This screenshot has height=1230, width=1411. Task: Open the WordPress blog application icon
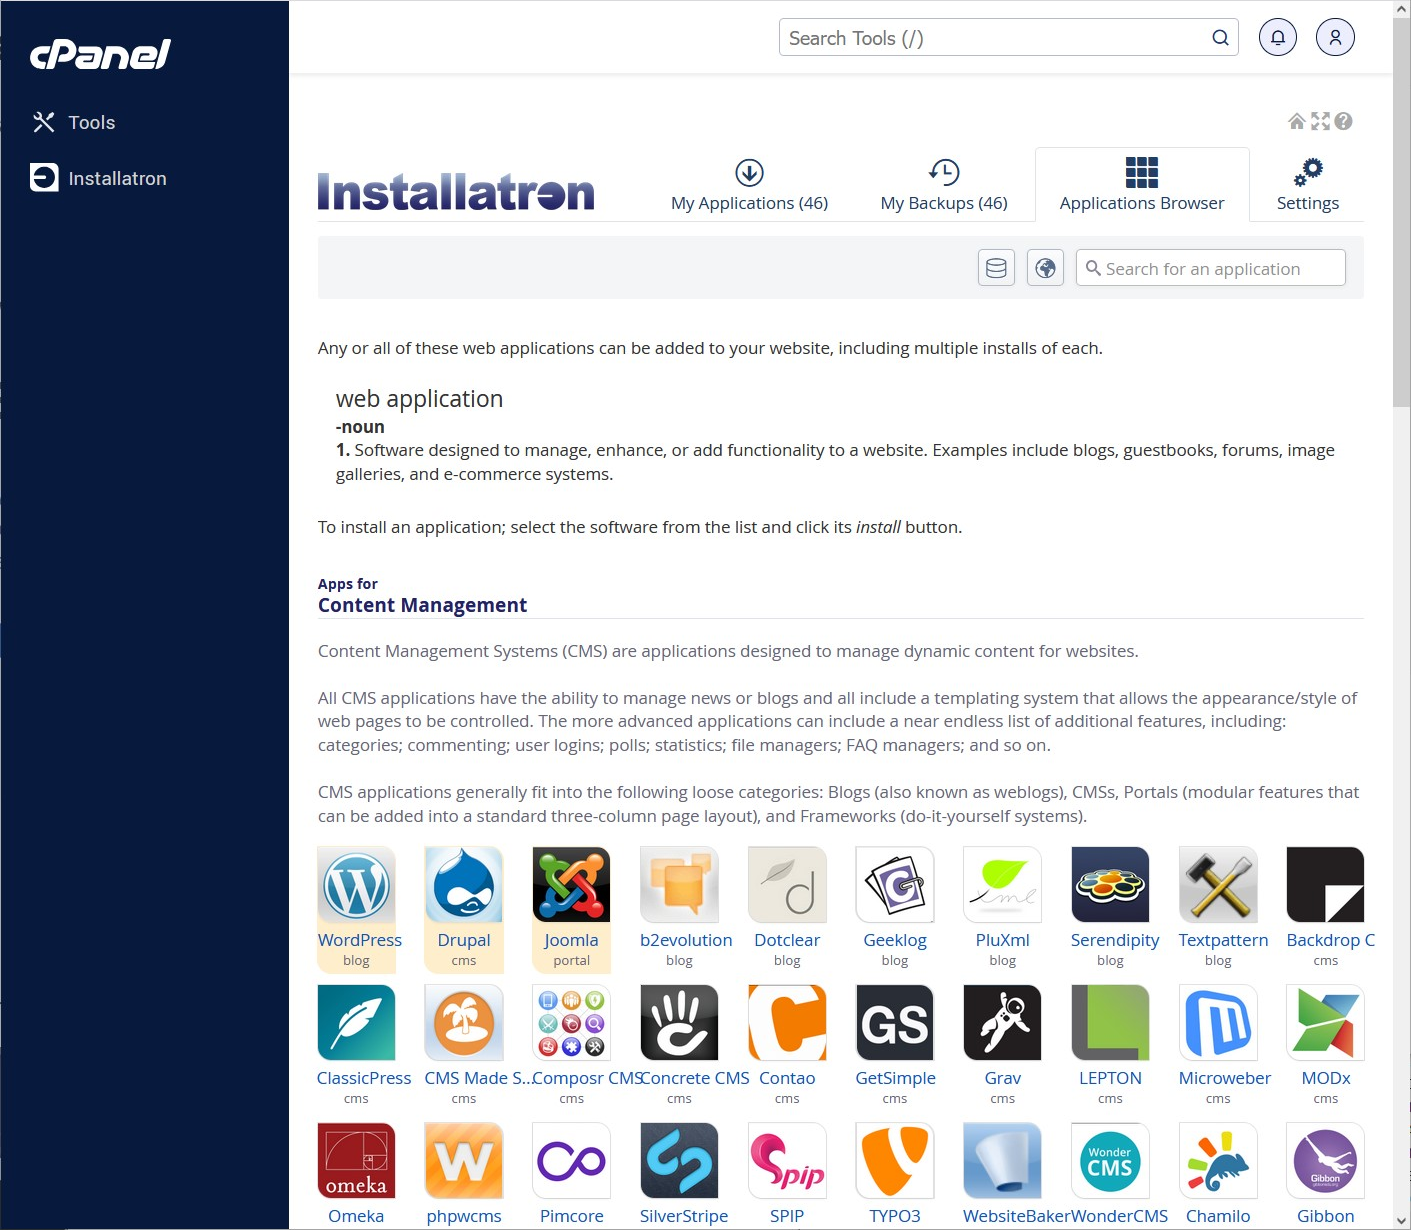(357, 885)
